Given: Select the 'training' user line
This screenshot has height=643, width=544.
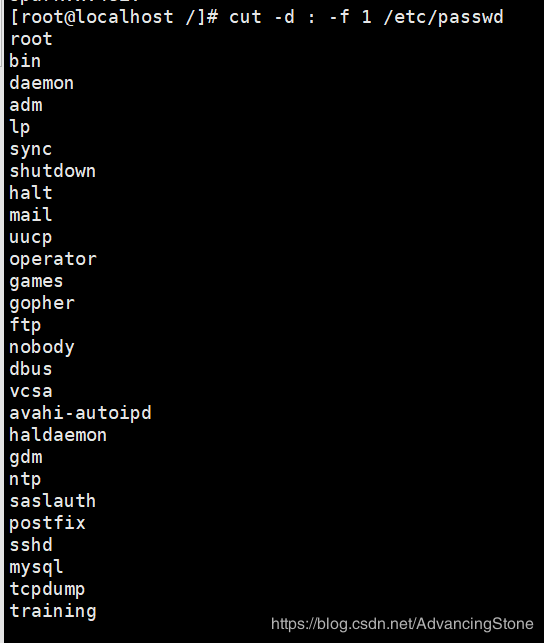Looking at the screenshot, I should [53, 611].
